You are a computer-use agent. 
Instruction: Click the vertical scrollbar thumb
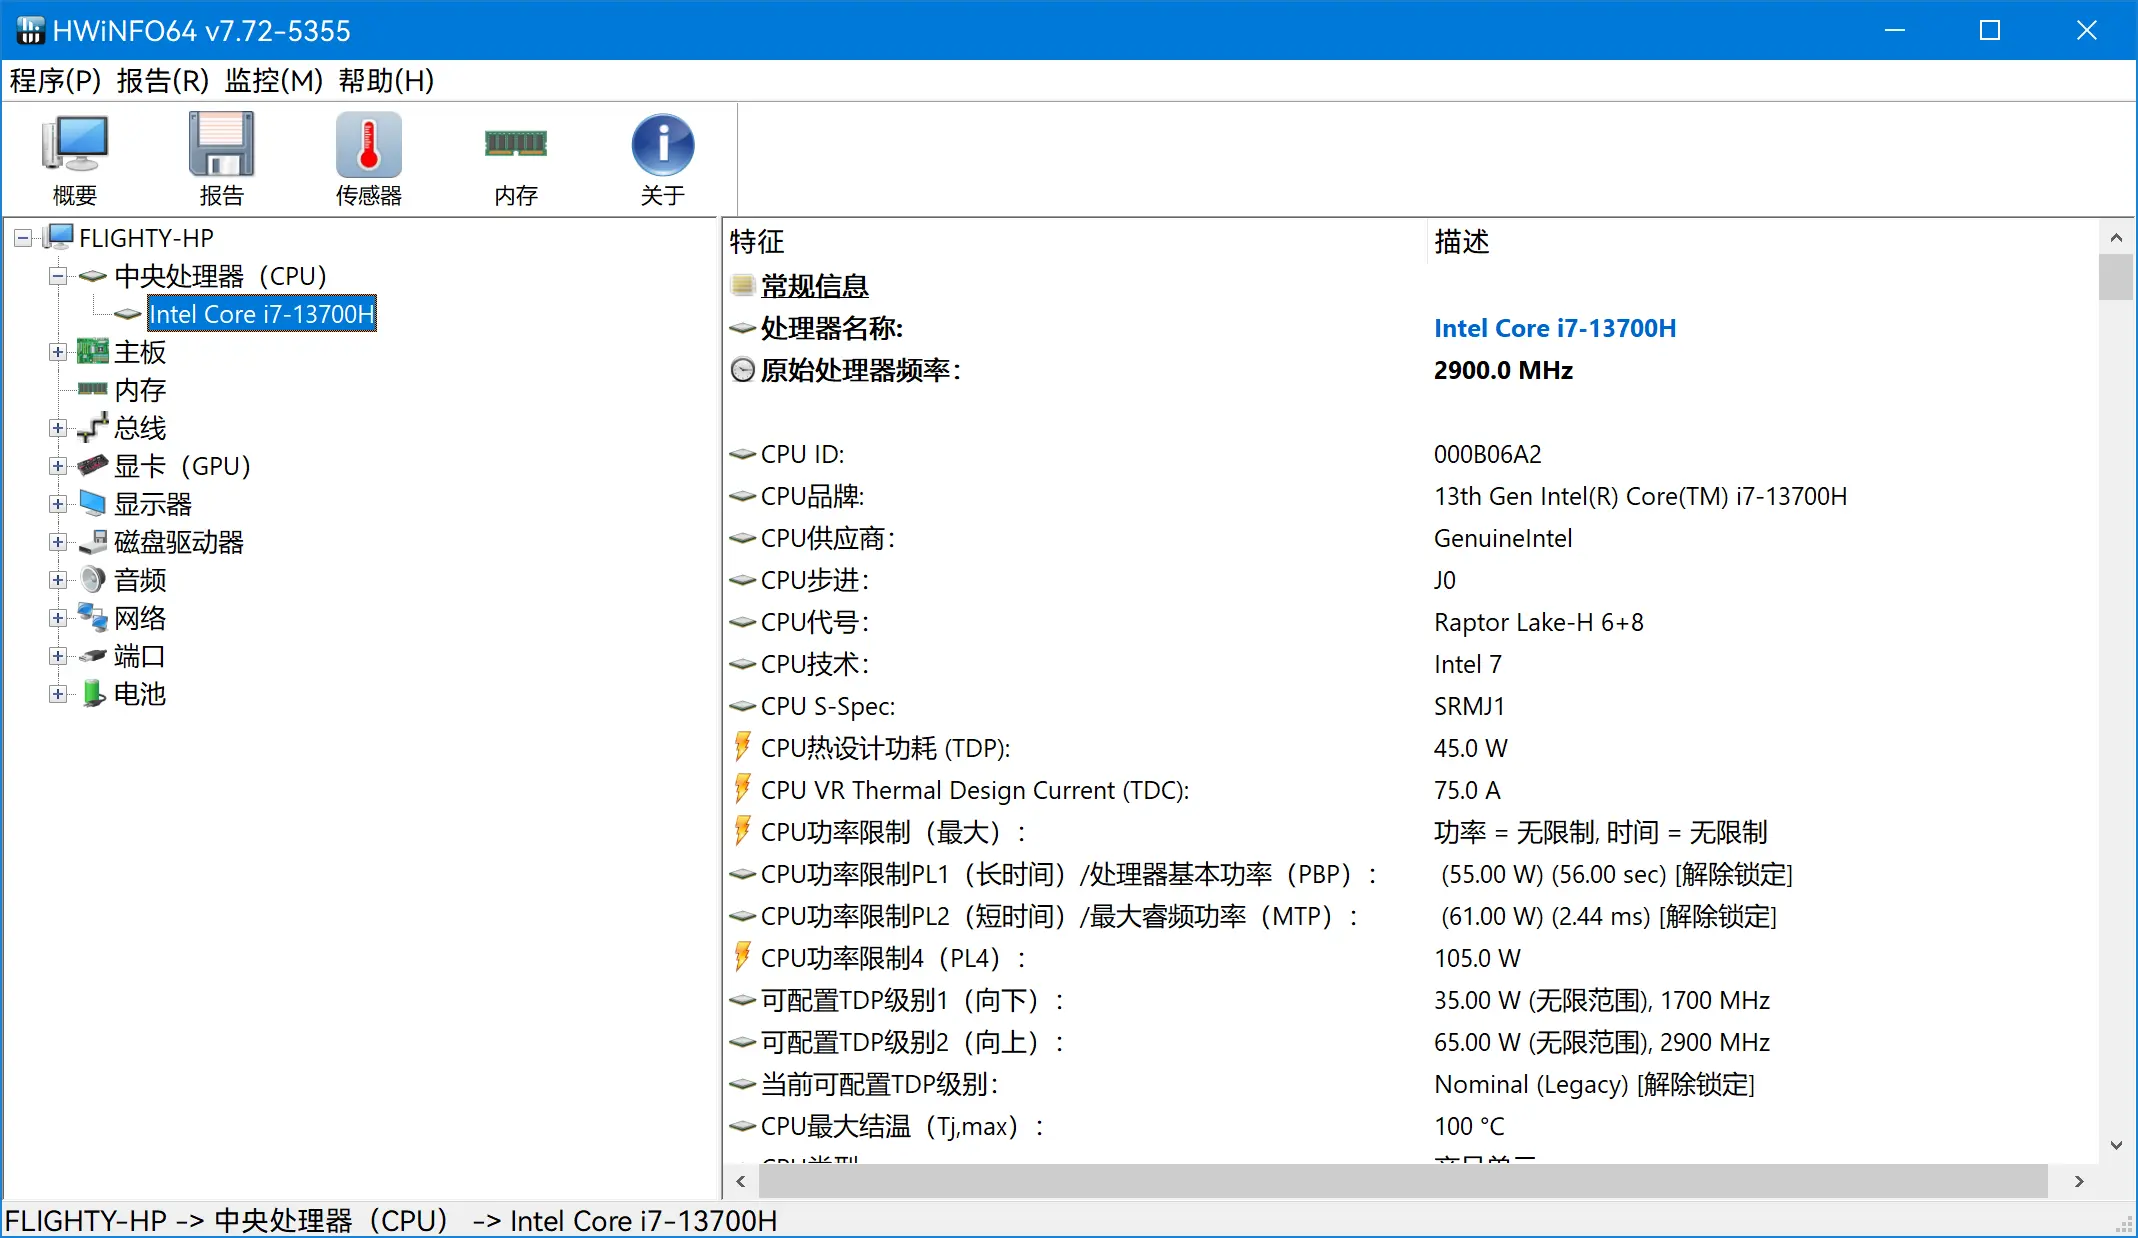pos(2116,277)
